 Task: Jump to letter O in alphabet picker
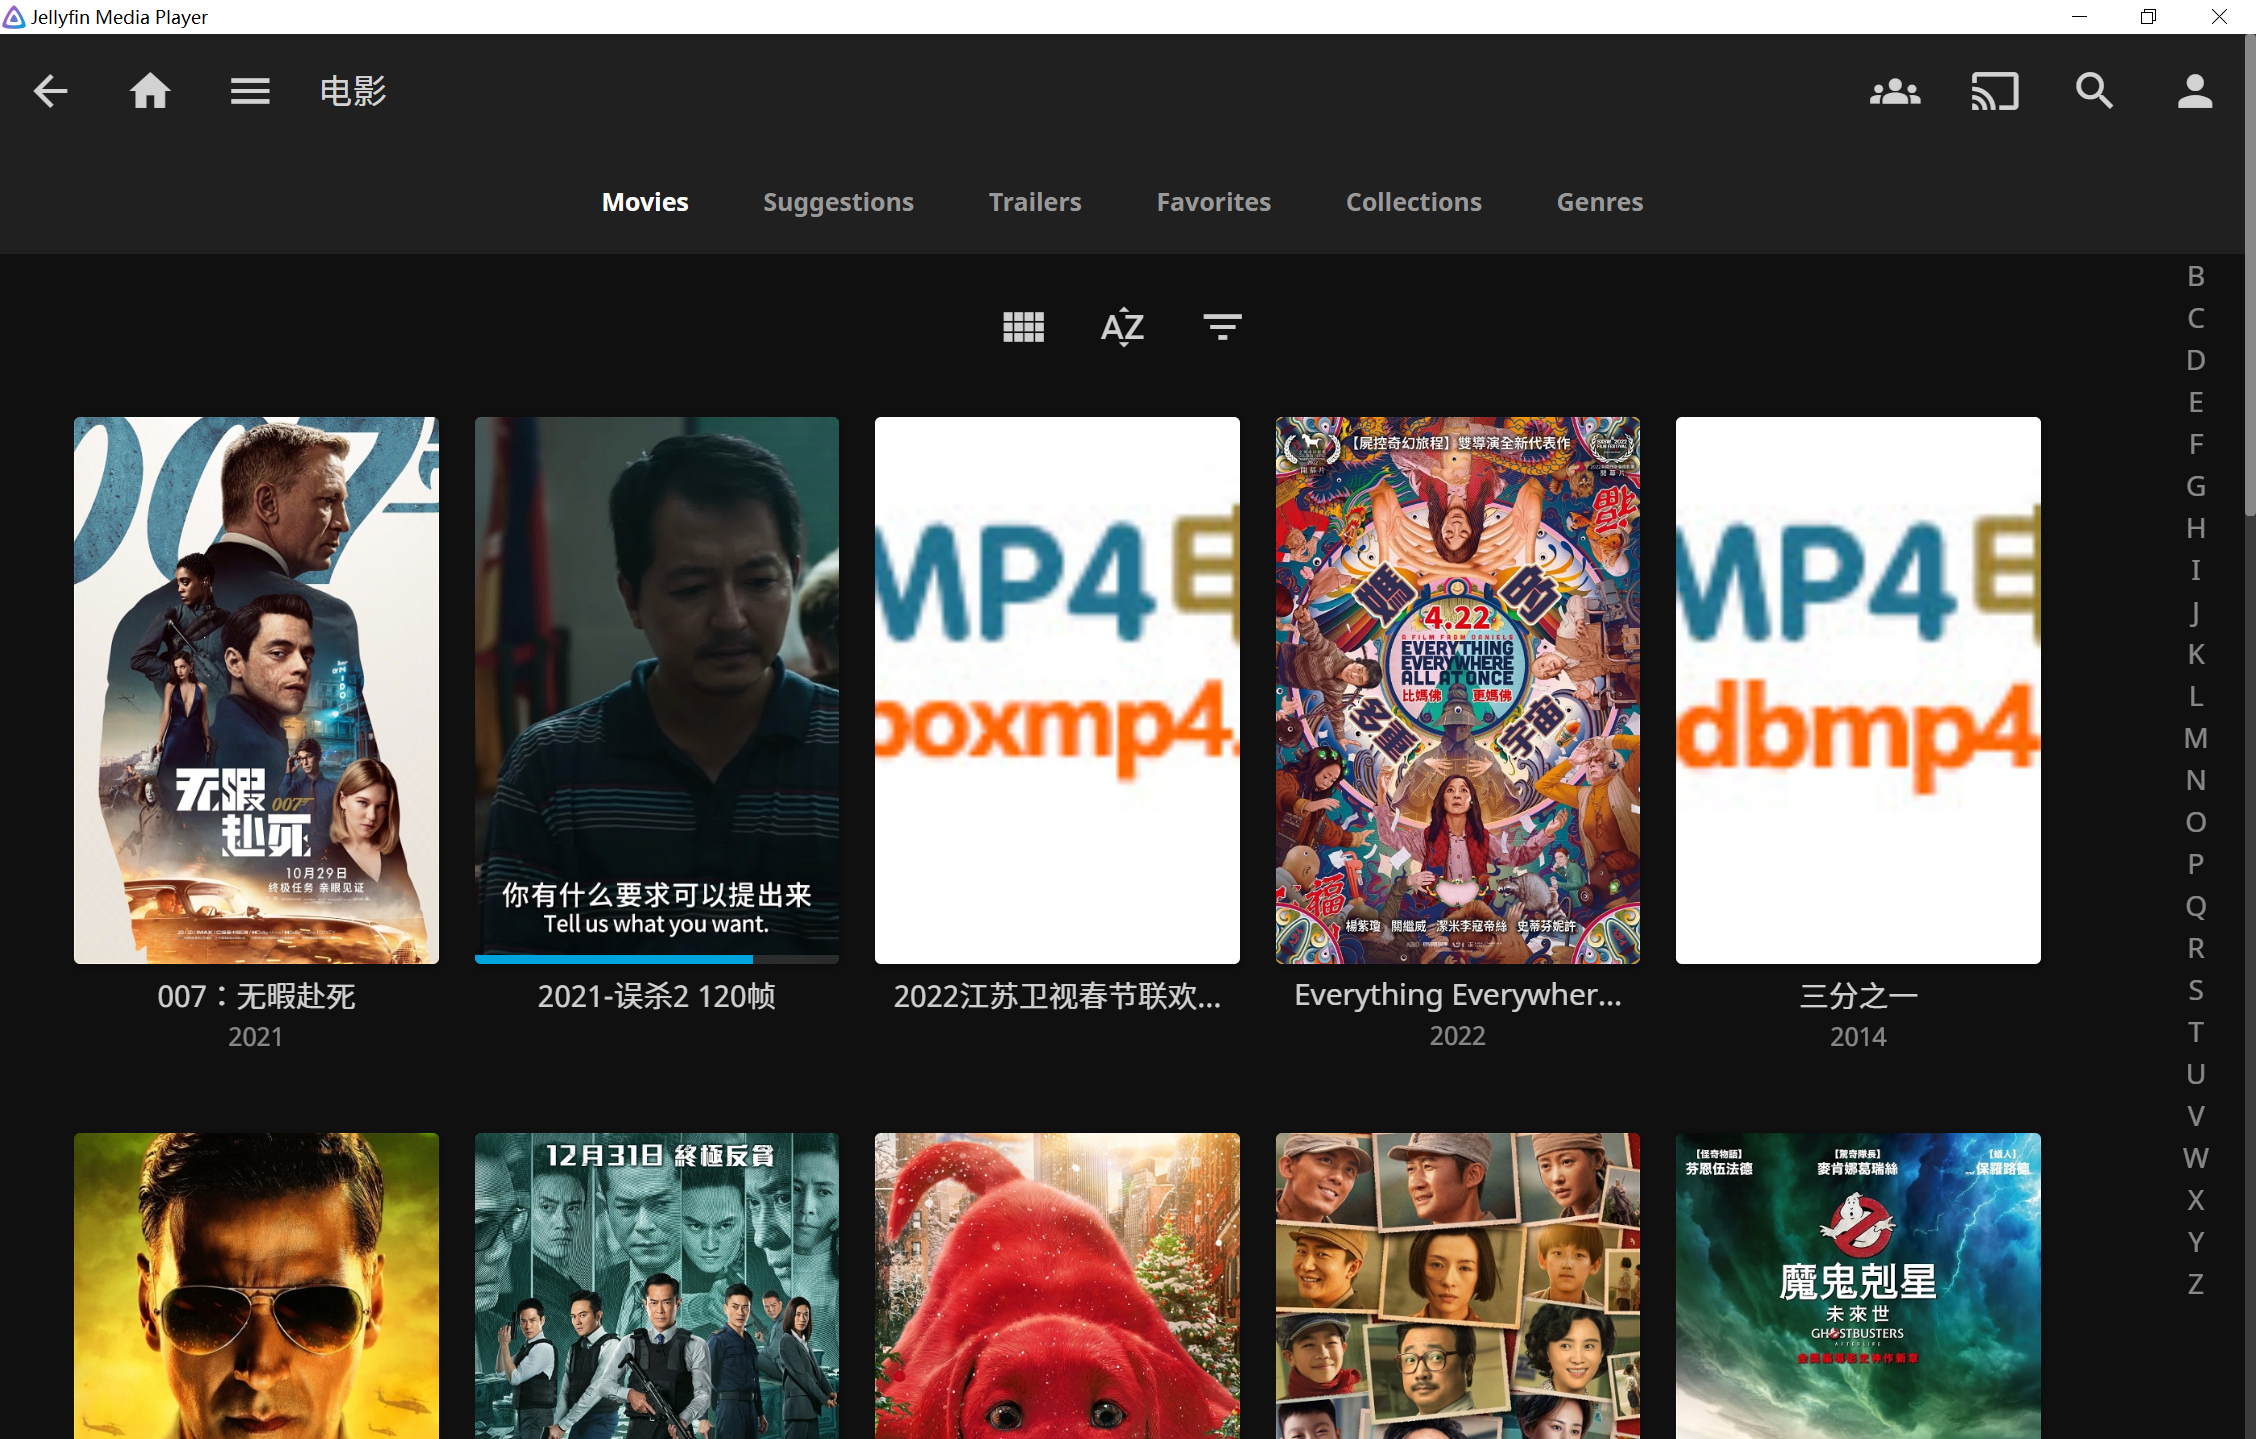pos(2195,822)
